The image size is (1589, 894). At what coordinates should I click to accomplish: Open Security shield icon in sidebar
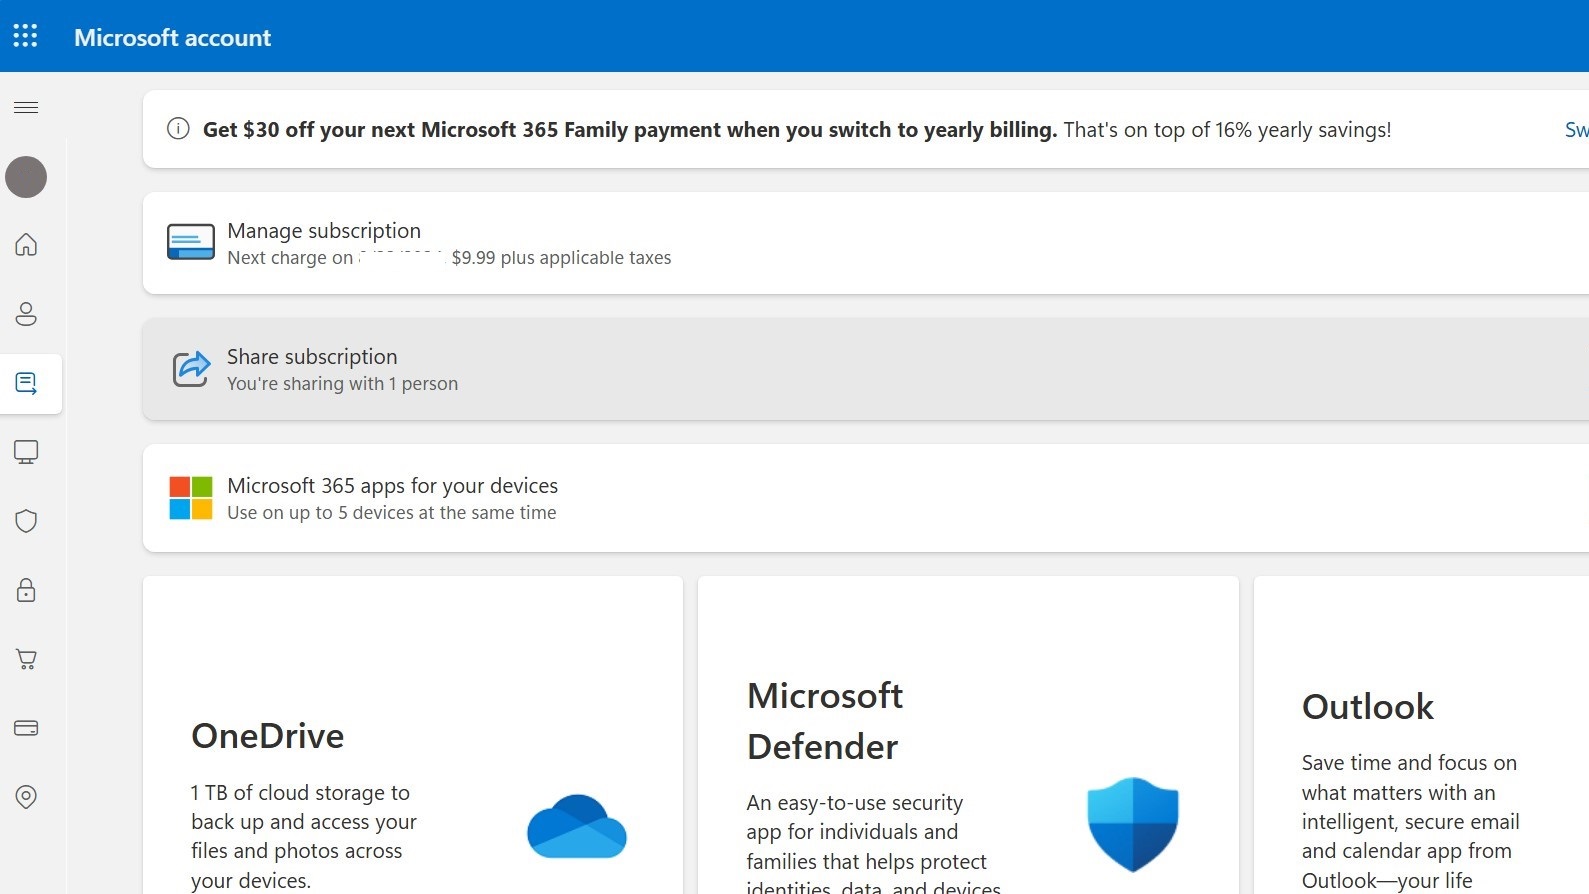pos(26,521)
